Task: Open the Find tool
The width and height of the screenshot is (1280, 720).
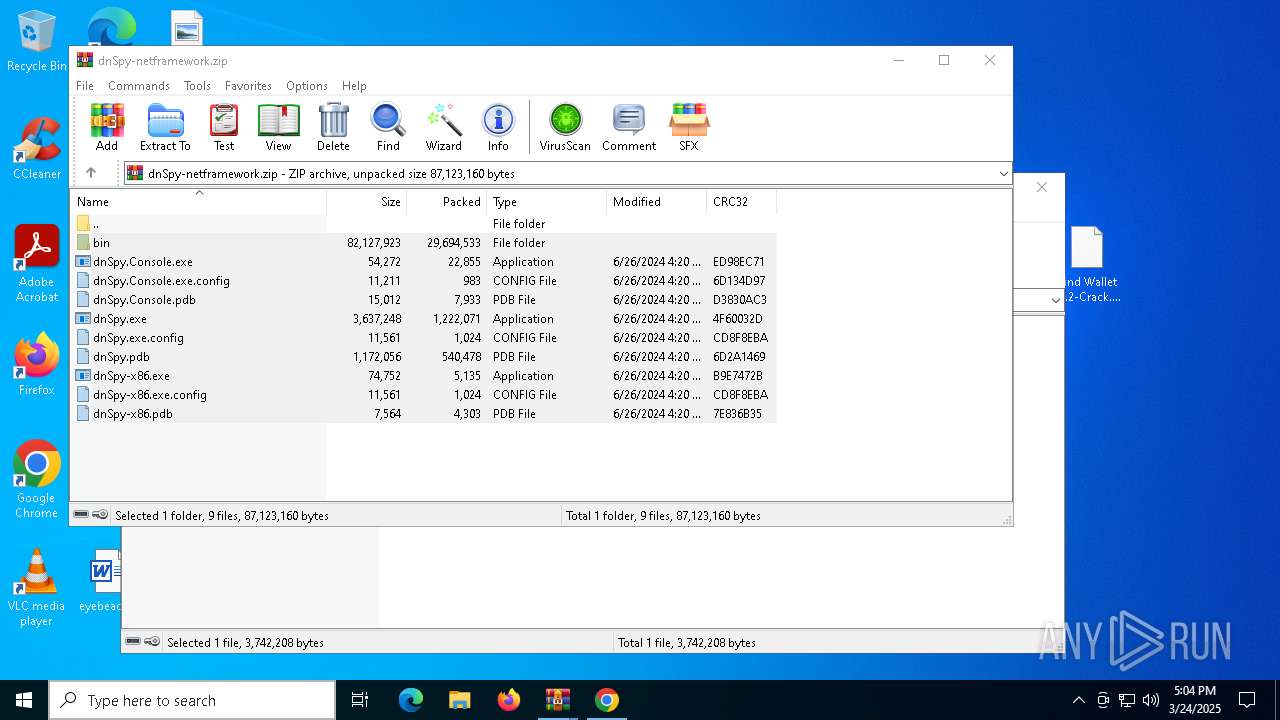Action: (388, 127)
